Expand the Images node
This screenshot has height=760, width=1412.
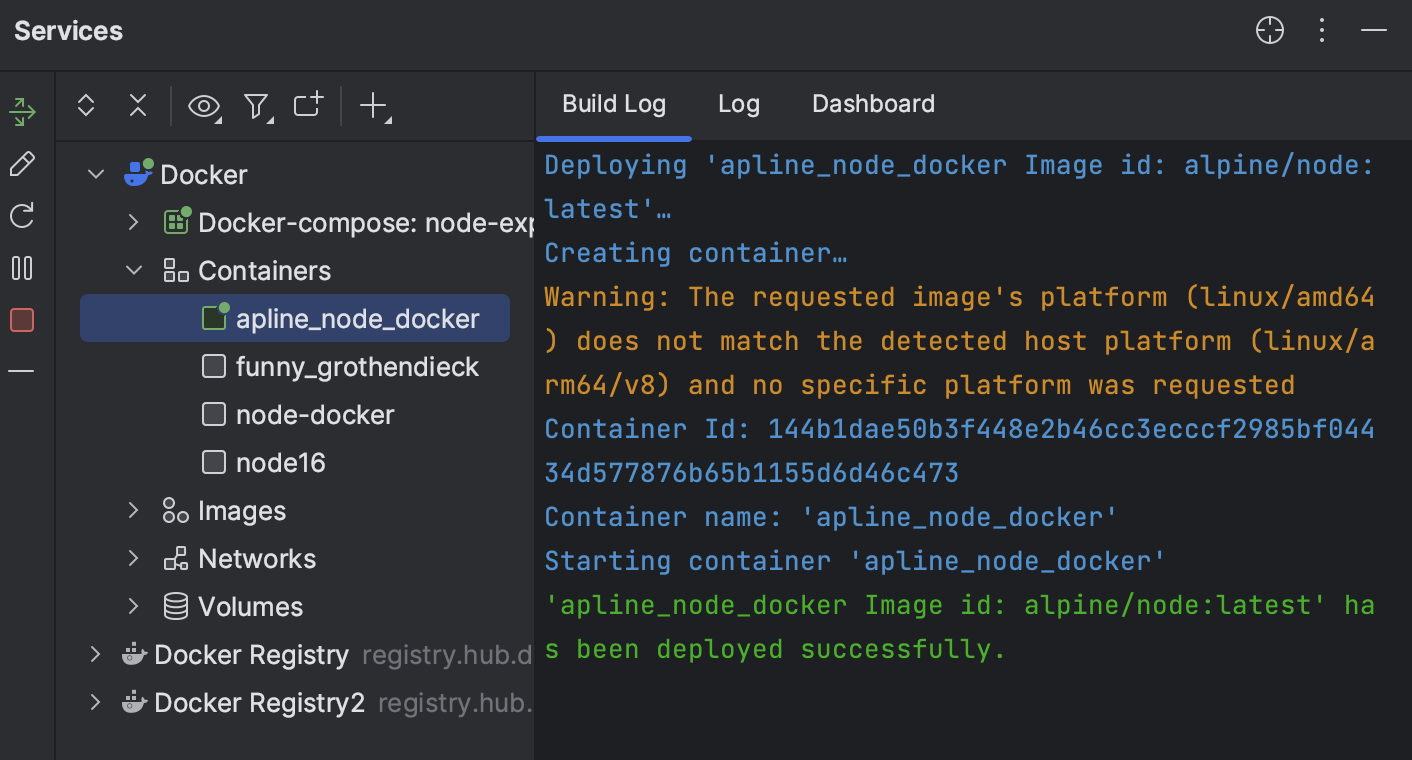133,510
